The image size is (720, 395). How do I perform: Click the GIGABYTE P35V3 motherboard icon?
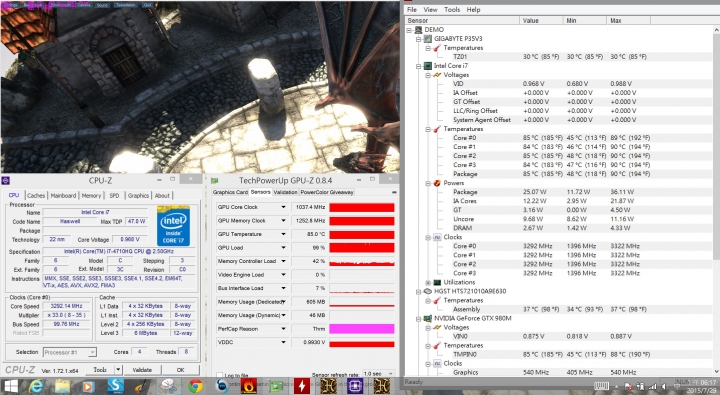point(427,39)
